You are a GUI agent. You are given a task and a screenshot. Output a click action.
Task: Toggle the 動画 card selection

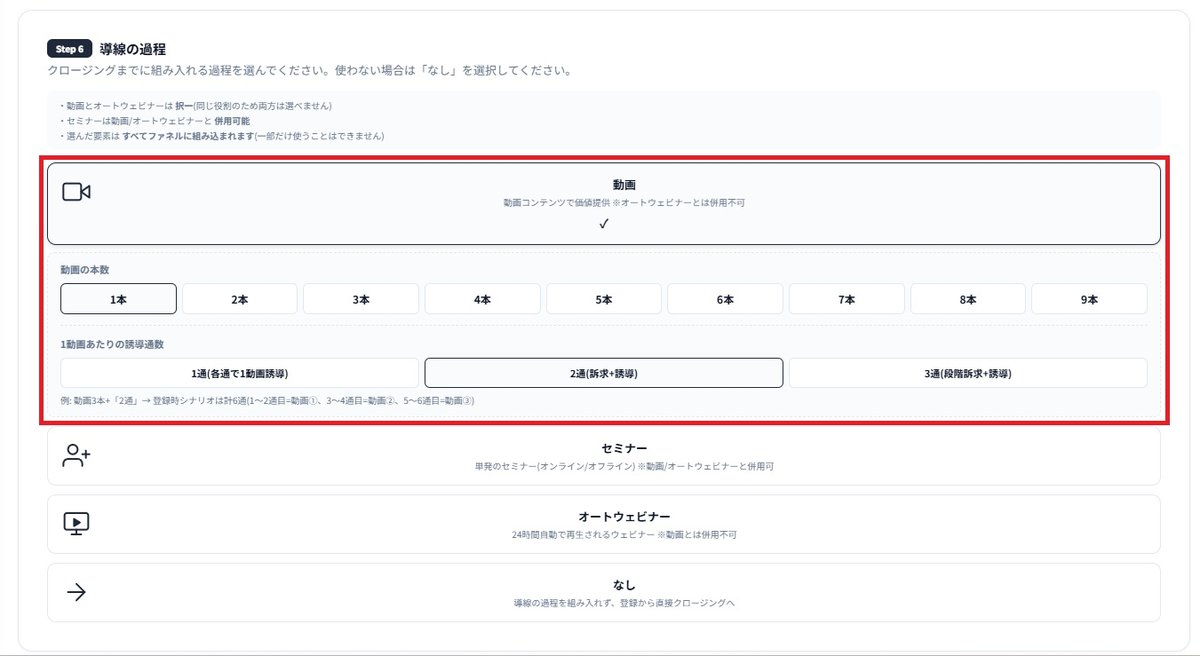click(x=604, y=204)
